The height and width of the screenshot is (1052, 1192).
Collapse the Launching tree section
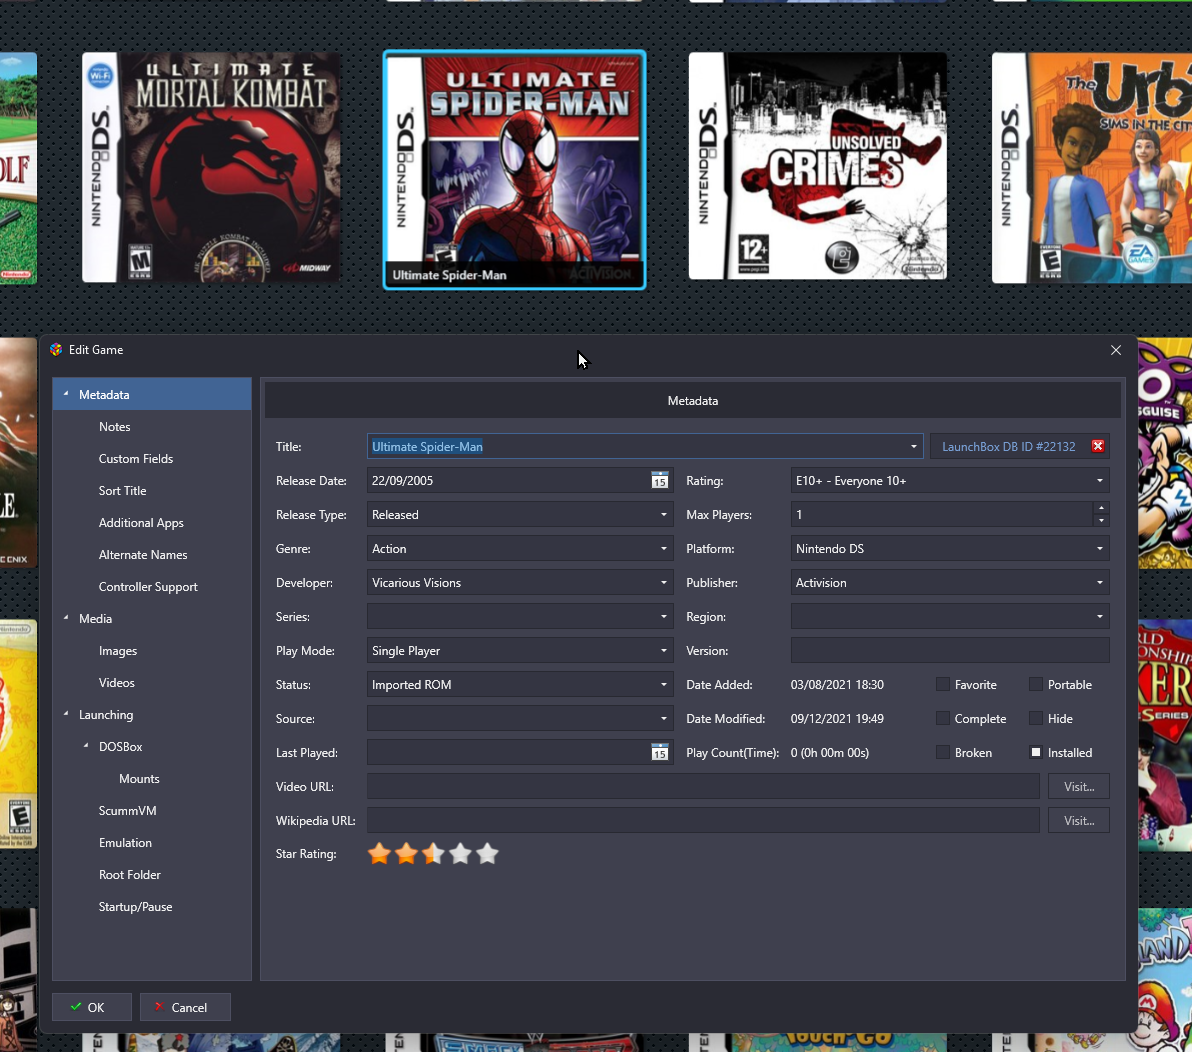click(66, 714)
